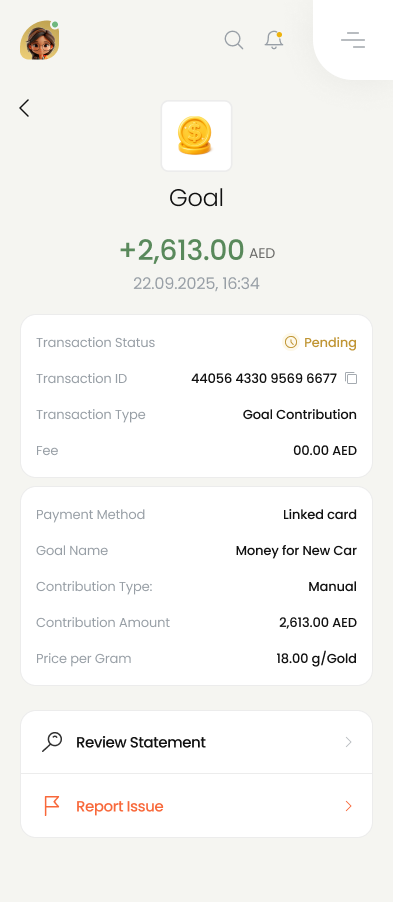Open notifications bell icon
Image resolution: width=393 pixels, height=902 pixels.
click(274, 40)
